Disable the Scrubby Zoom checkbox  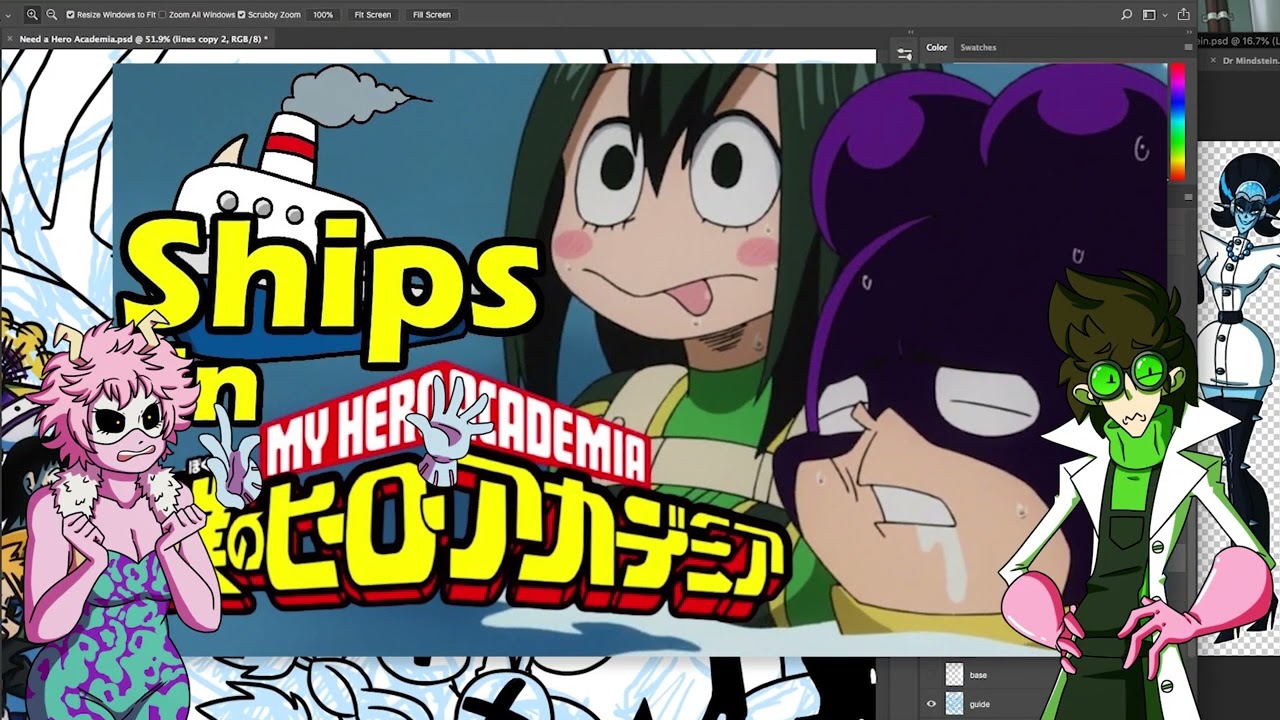click(x=241, y=15)
